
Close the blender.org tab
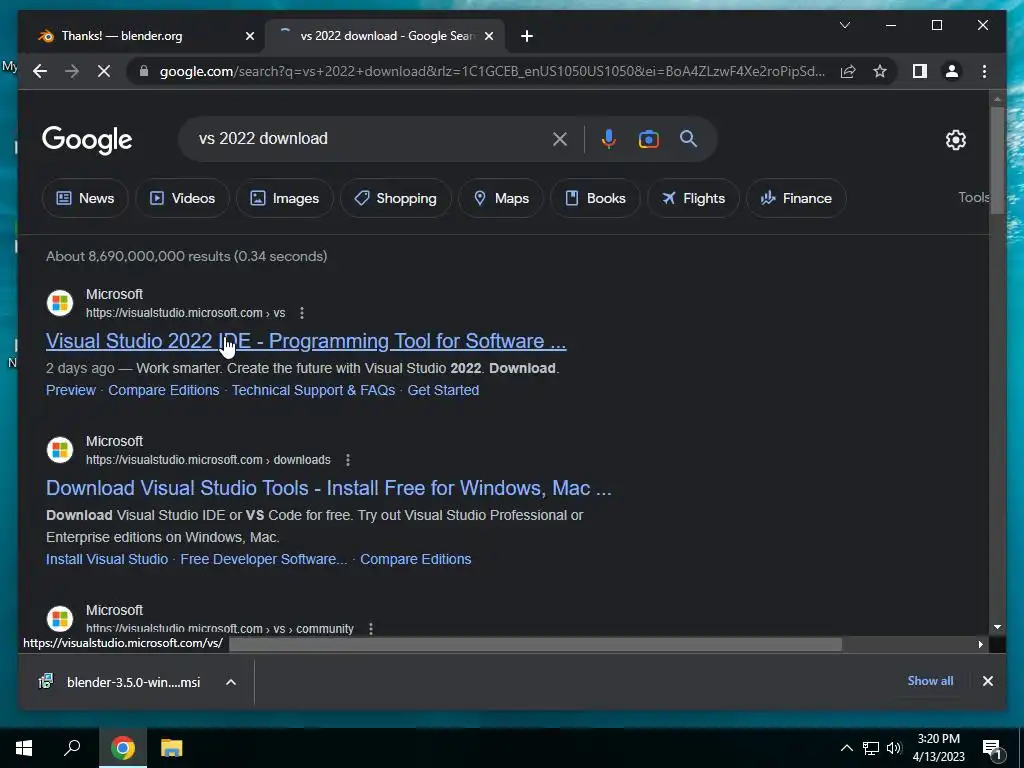coord(249,36)
